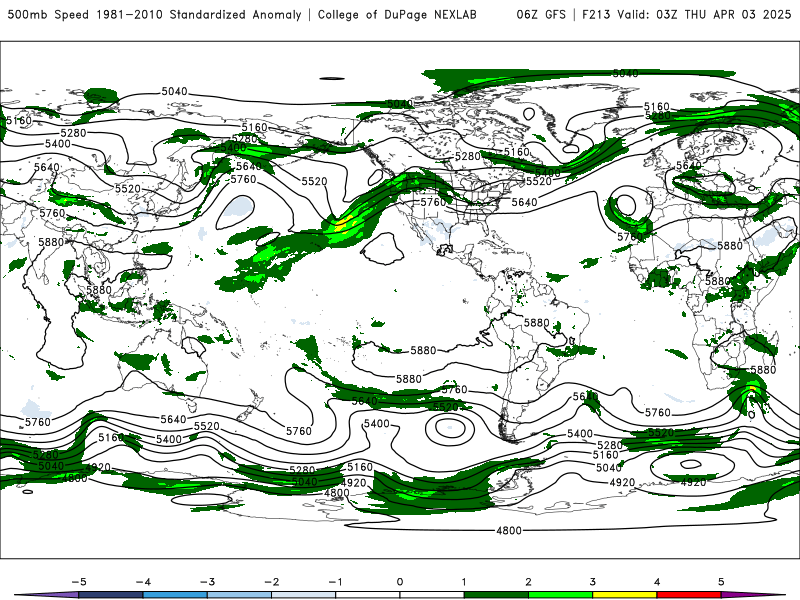
Task: Click the '5520' contour label over the North Pacific
Action: tap(314, 181)
